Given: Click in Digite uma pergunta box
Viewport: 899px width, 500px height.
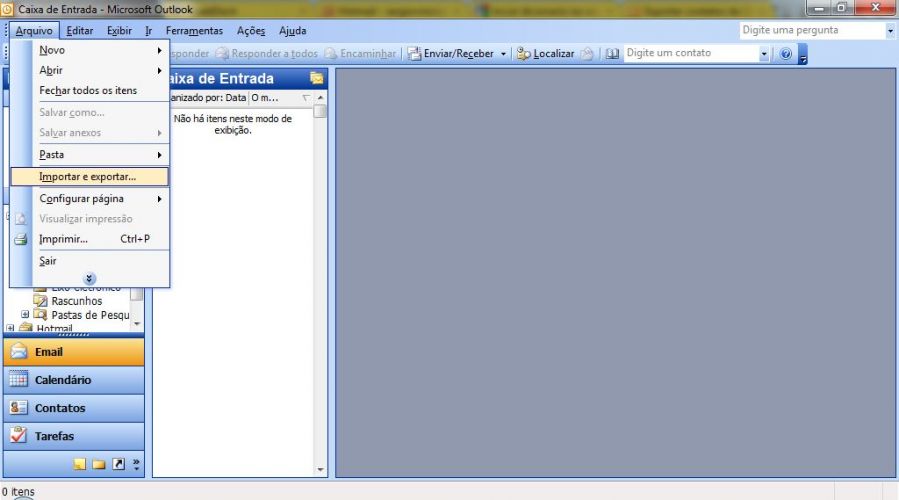Looking at the screenshot, I should pos(811,30).
